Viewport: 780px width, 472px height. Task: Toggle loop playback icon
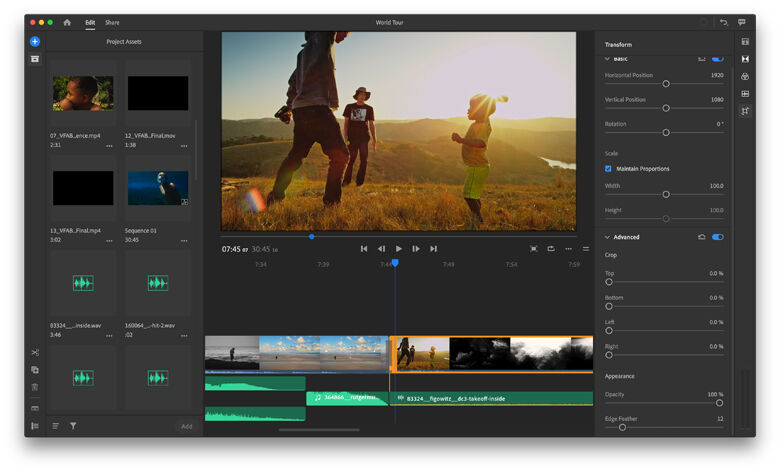click(551, 249)
